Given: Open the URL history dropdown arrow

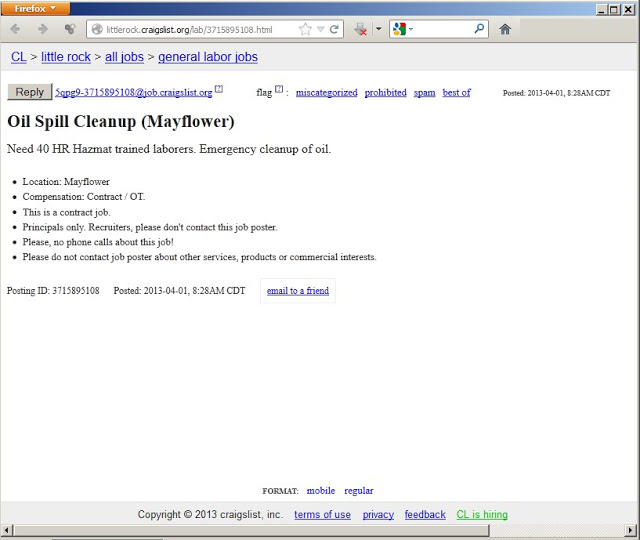Looking at the screenshot, I should click(x=321, y=29).
